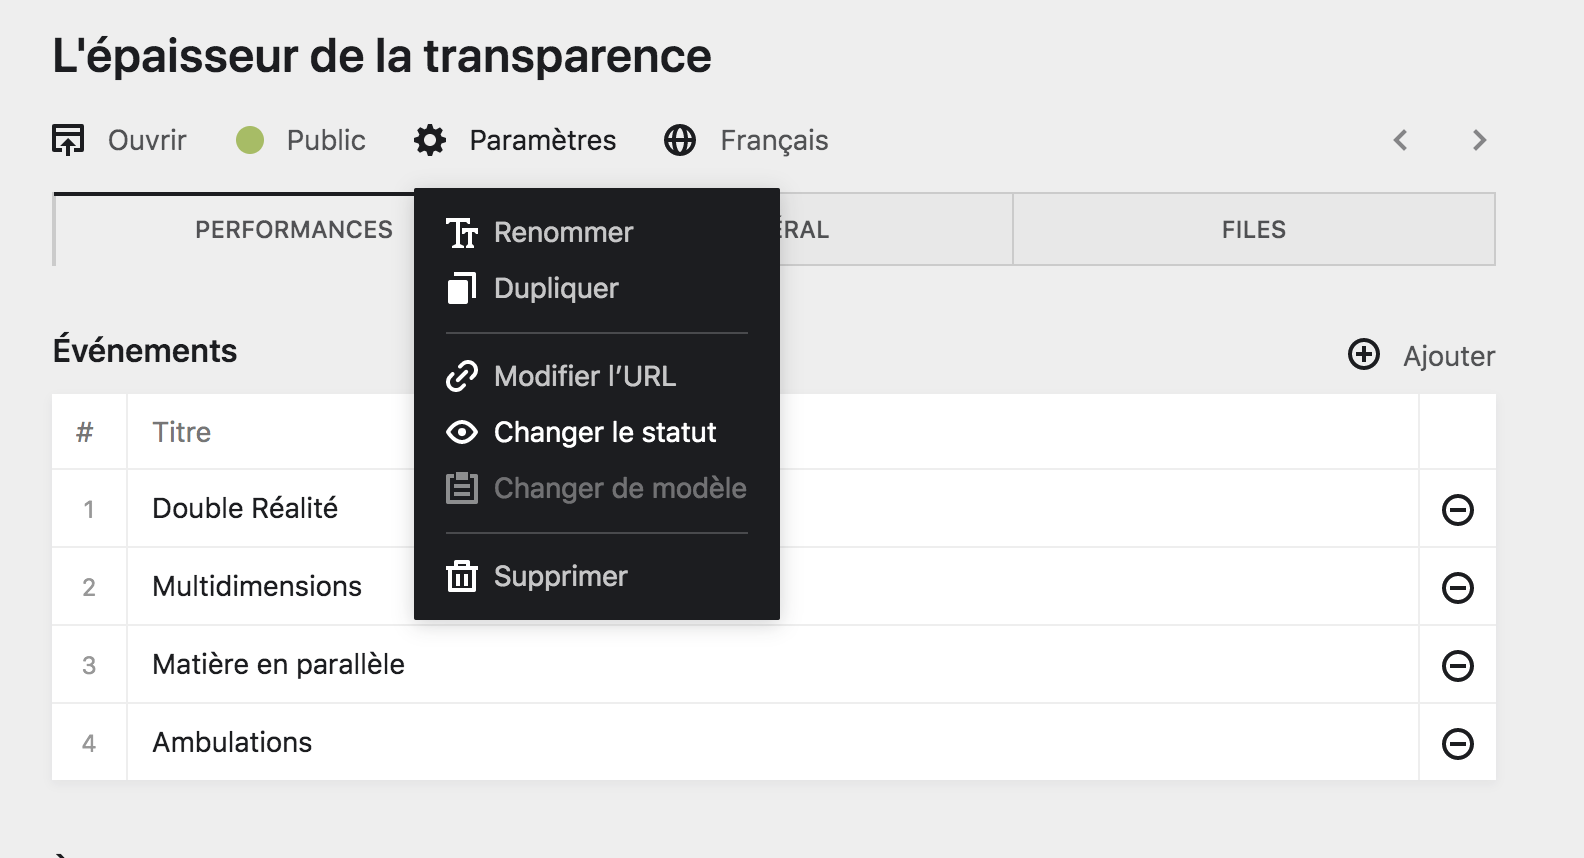Click the Paramètres gear icon
This screenshot has width=1584, height=858.
pos(429,140)
